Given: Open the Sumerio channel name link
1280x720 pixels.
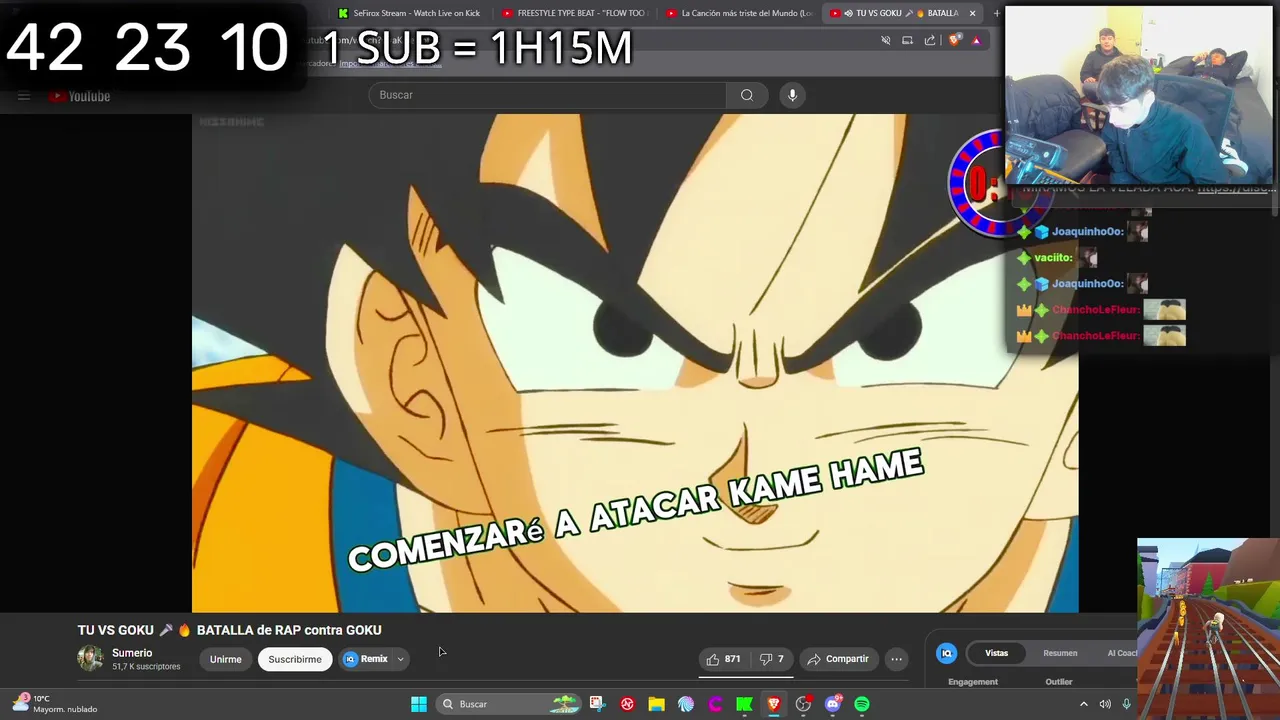Looking at the screenshot, I should coord(132,653).
